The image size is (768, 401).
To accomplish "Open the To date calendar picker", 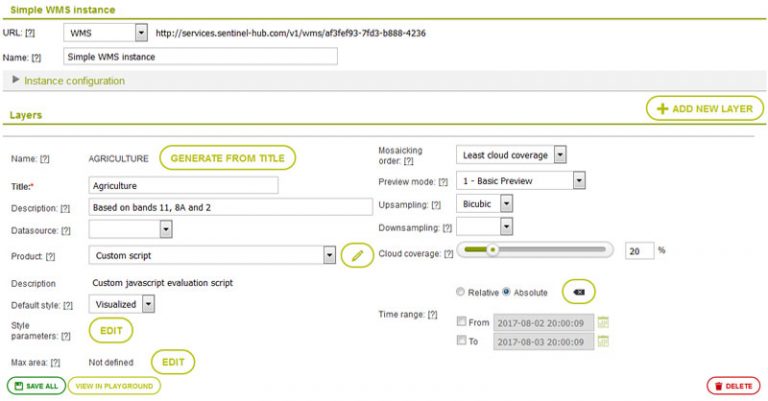I will point(603,341).
